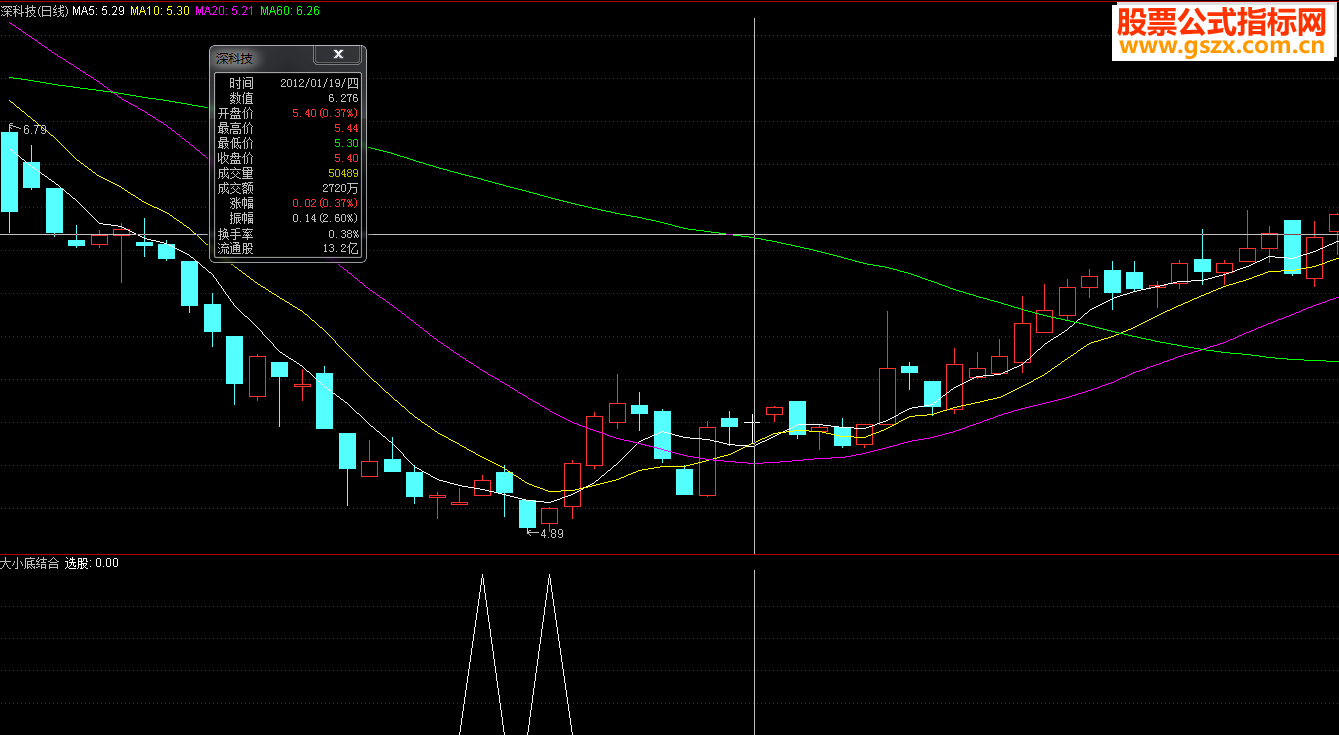This screenshot has width=1339, height=735.
Task: Click the 开盘价 value 5.40(0.37%)
Action: 325,113
